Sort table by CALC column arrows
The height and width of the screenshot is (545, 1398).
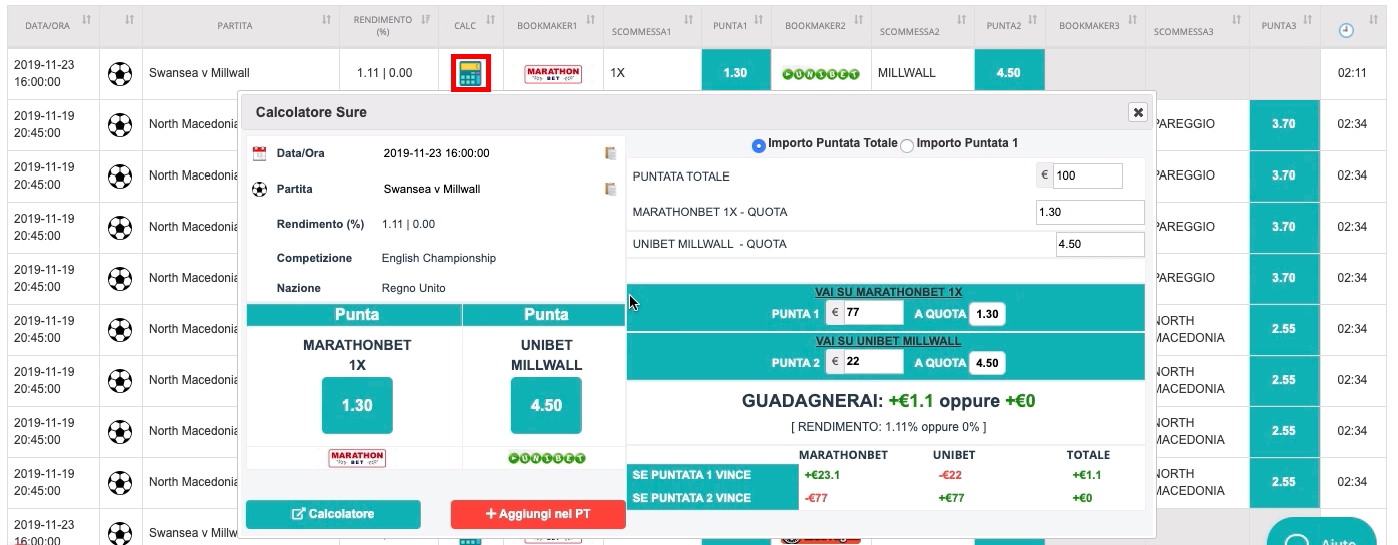point(490,20)
